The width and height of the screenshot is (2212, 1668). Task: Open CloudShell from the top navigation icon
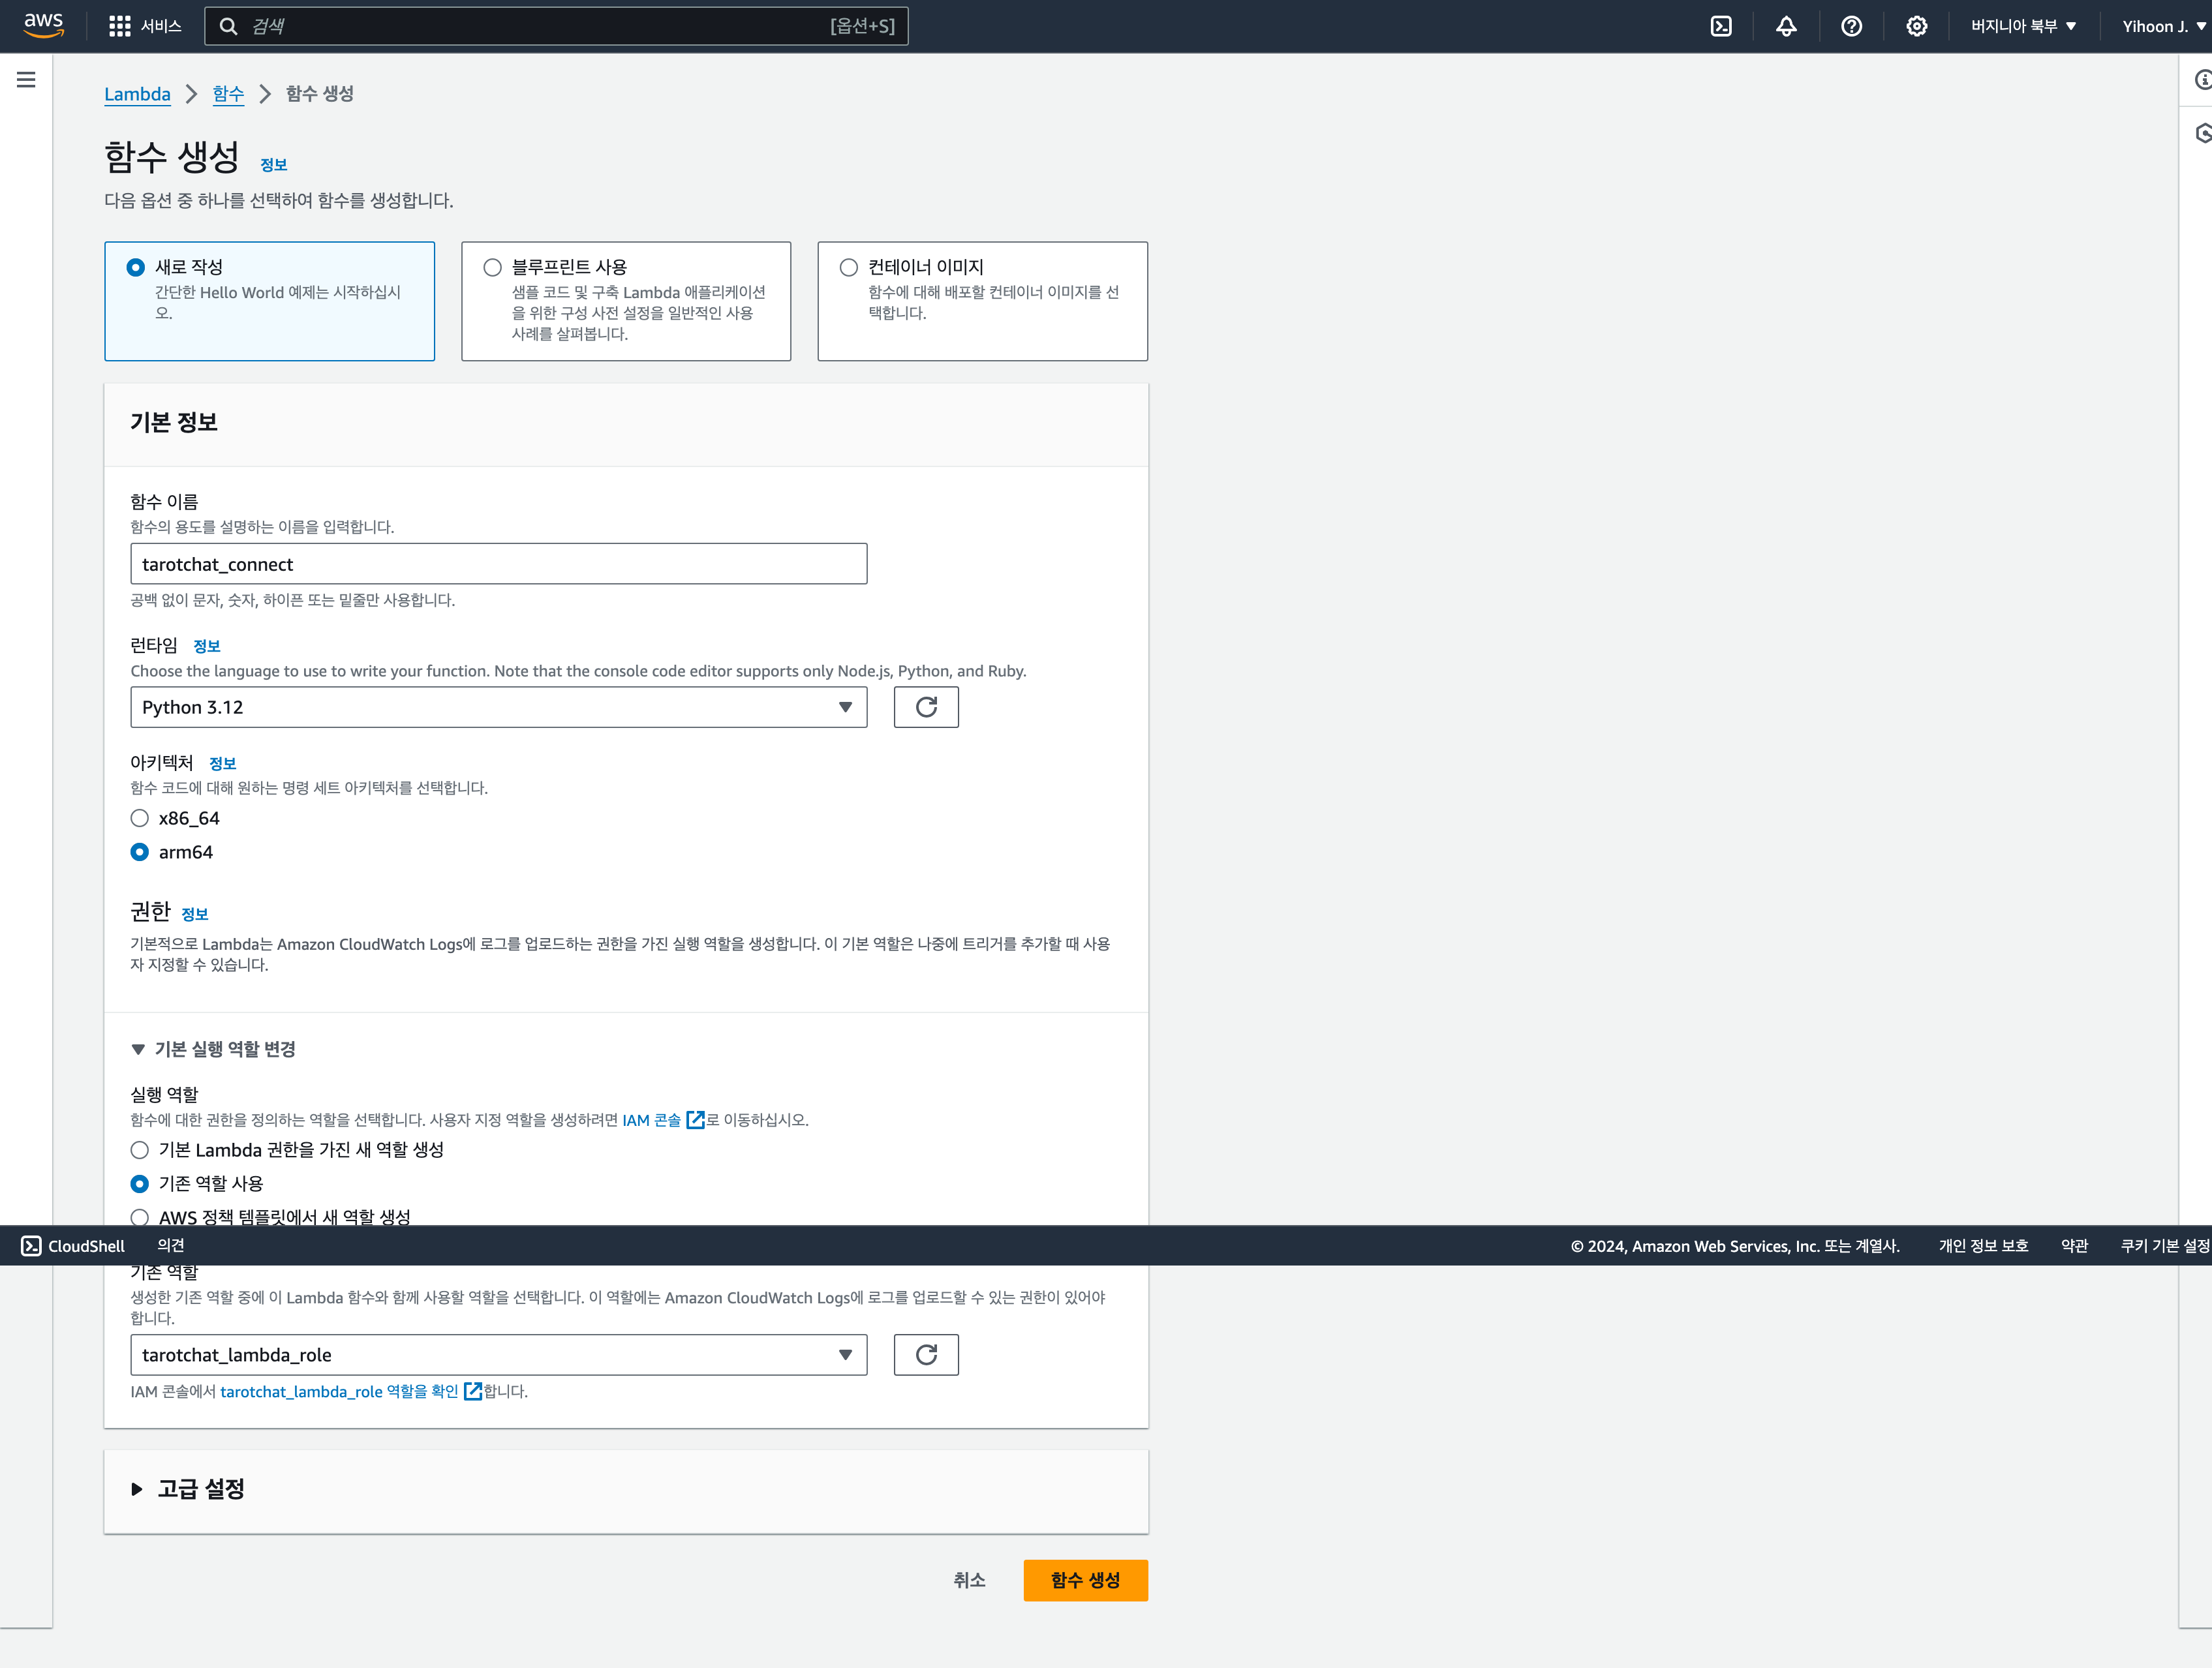coord(1720,26)
